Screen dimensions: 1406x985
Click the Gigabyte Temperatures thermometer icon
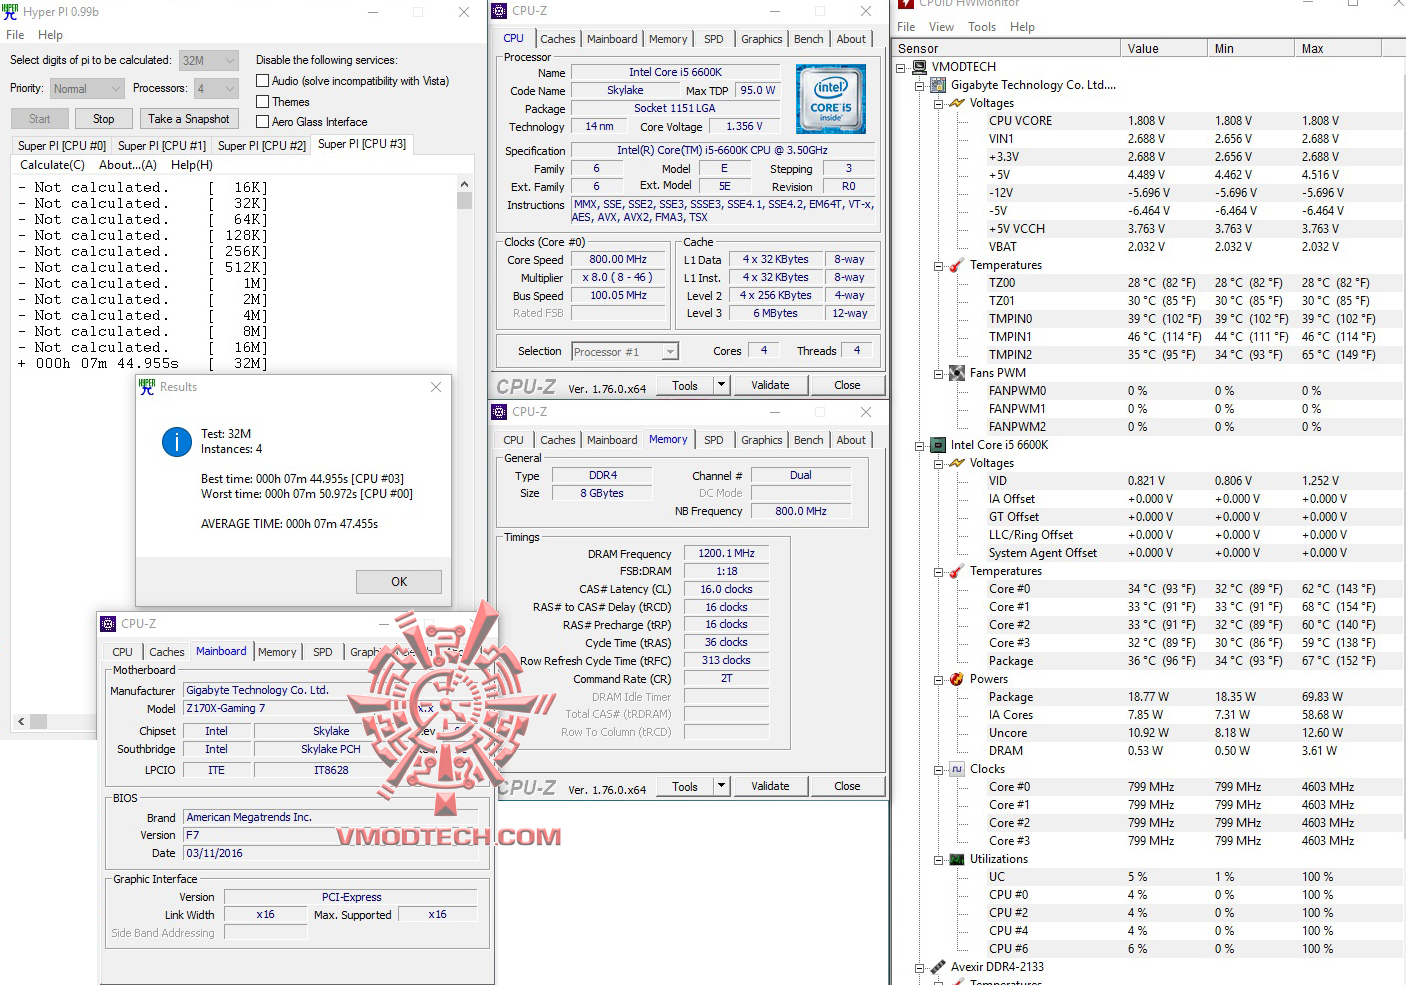pyautogui.click(x=957, y=265)
